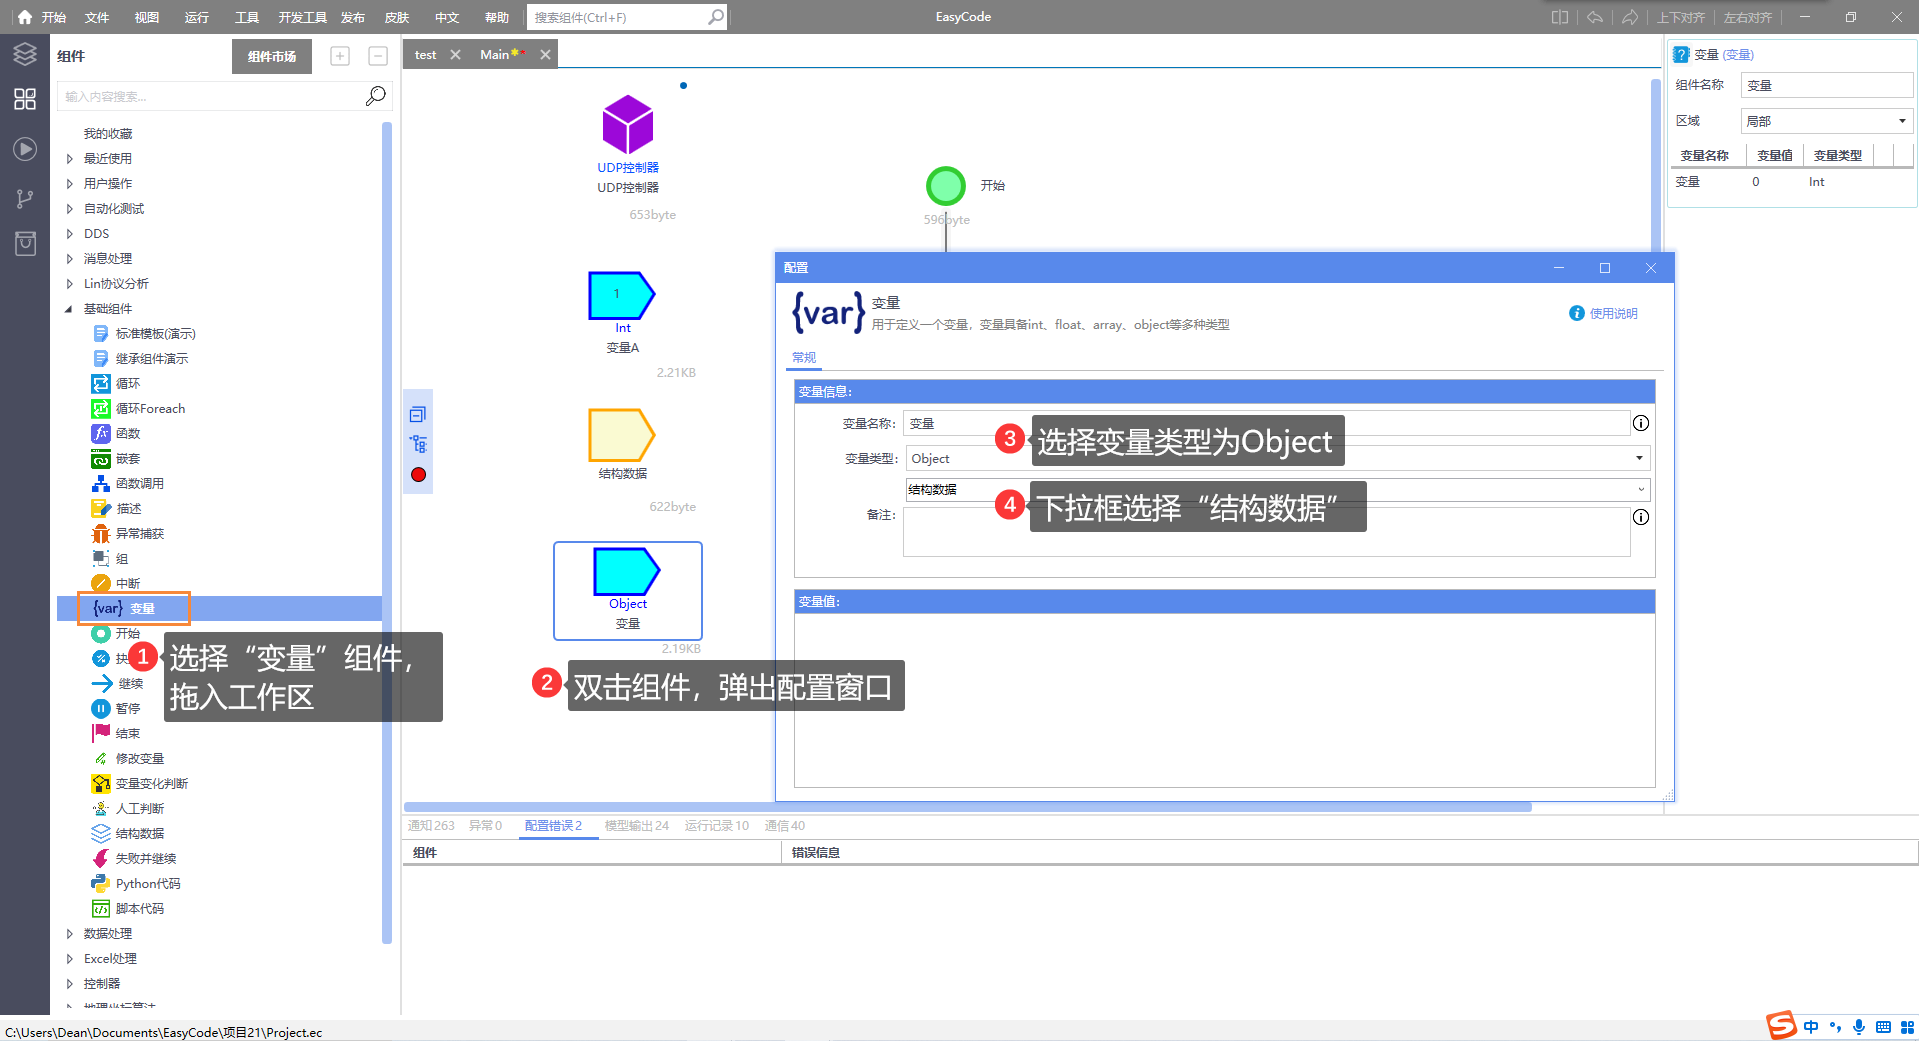
Task: Click the search magnifier in component panel
Action: point(375,96)
